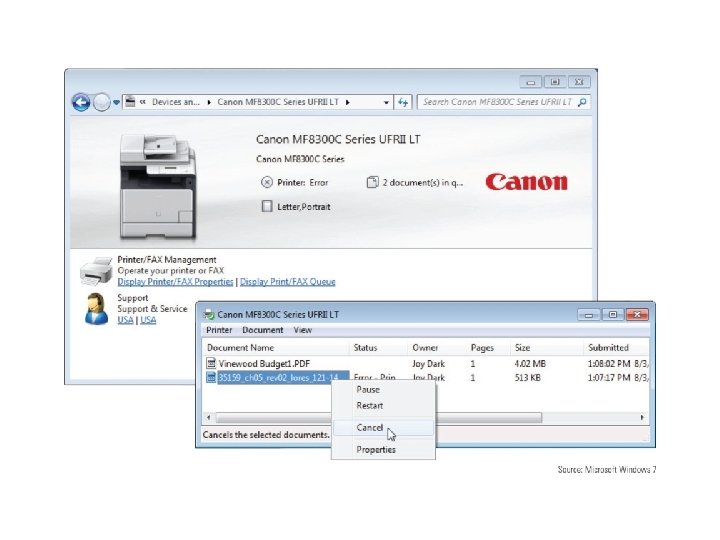The width and height of the screenshot is (720, 540).
Task: Choose Cancel from the context menu
Action: [383, 428]
